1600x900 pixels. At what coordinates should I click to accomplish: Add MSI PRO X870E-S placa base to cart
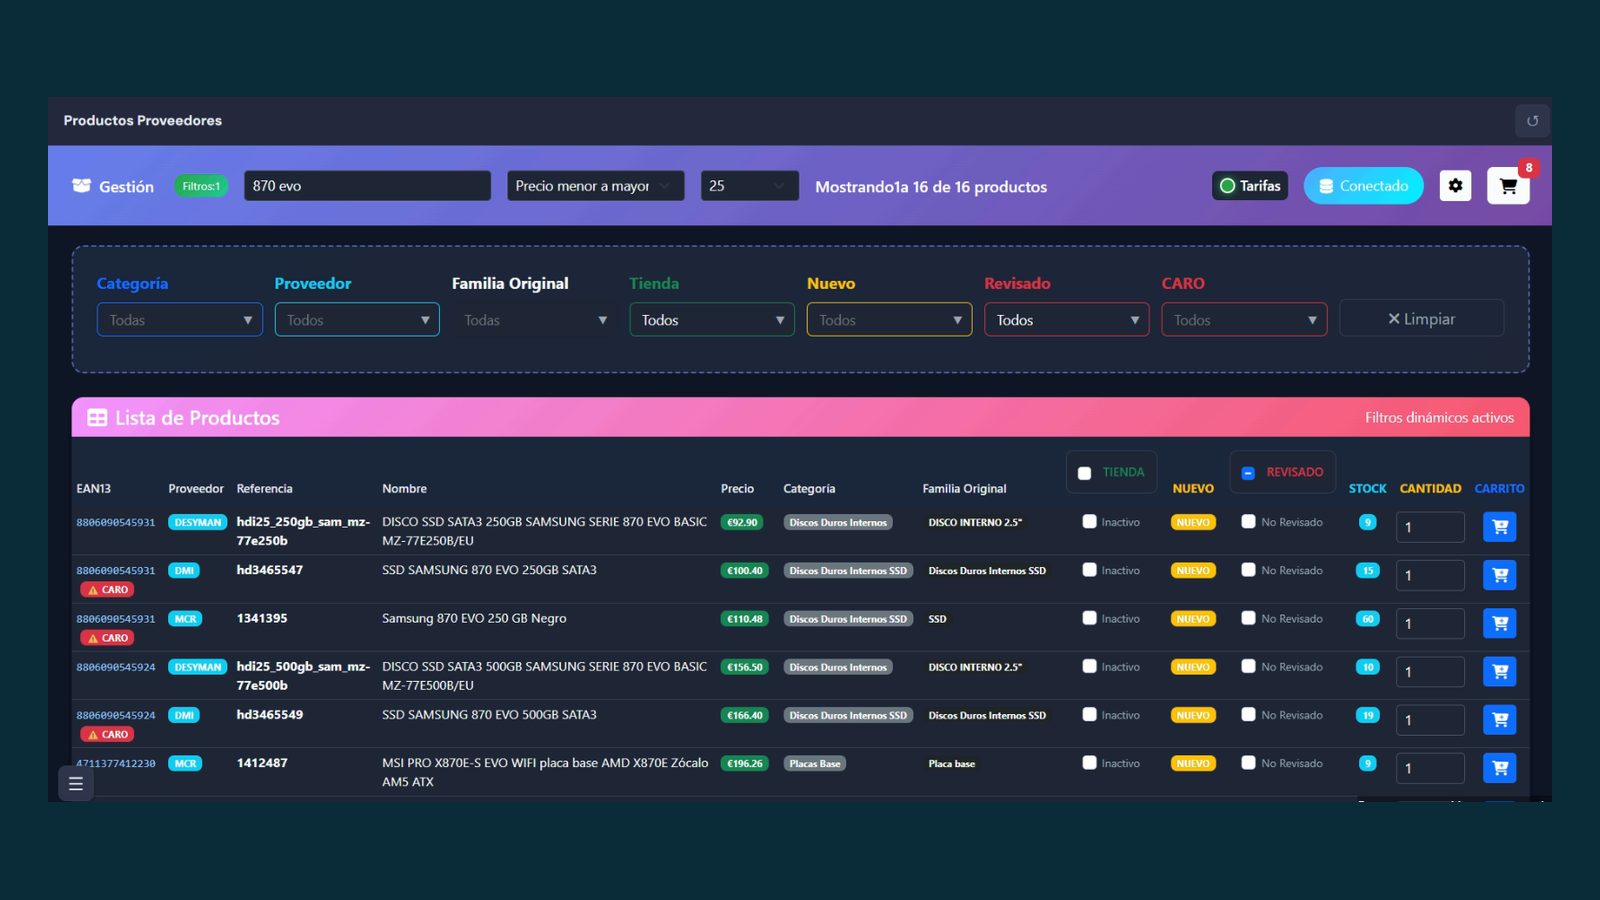pos(1499,768)
